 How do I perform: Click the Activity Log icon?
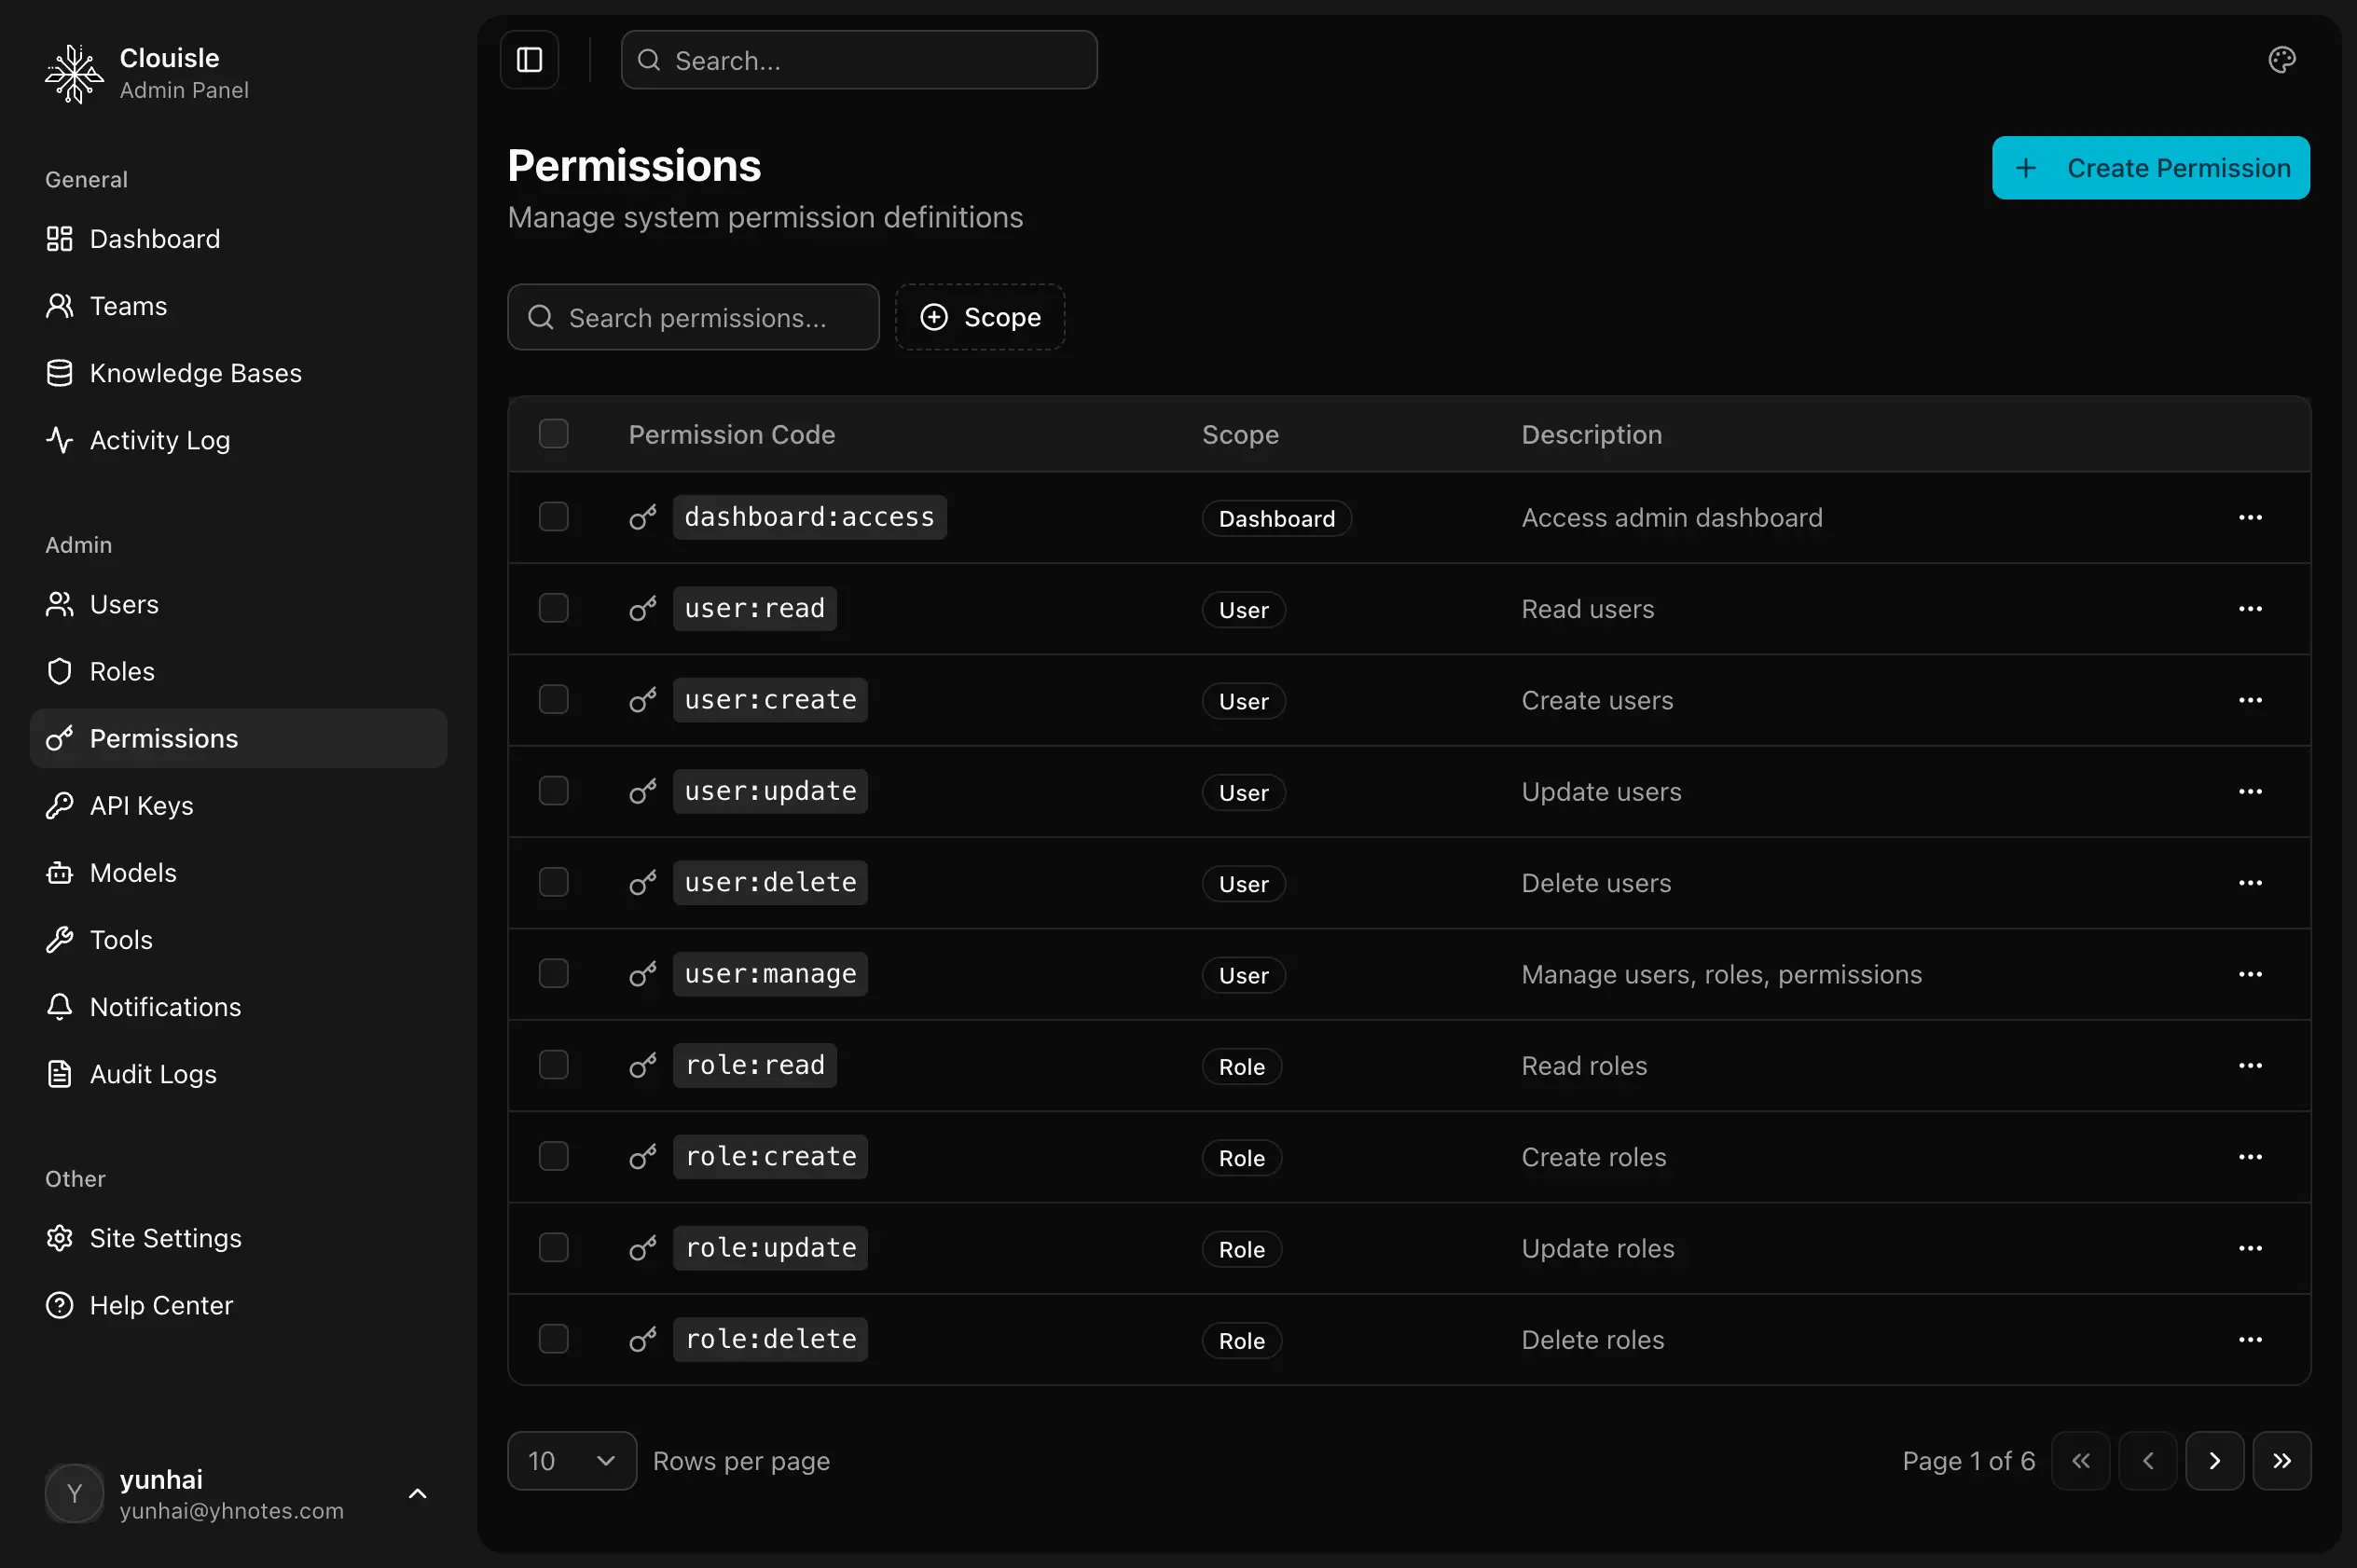pos(59,440)
